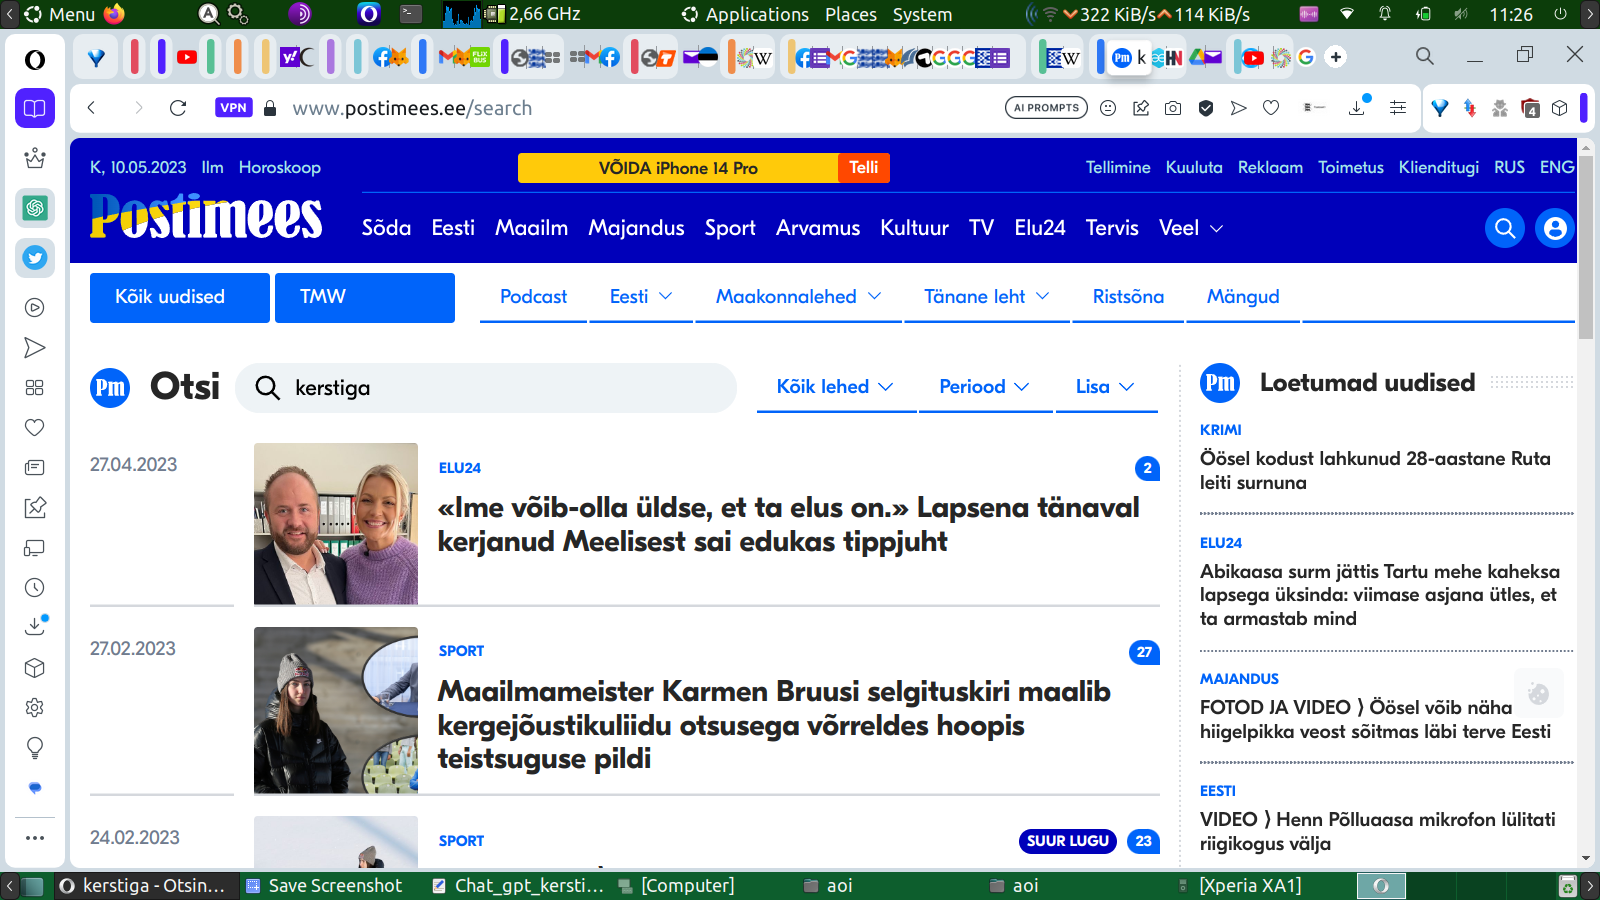Open the Player icon in Opera sidebar
This screenshot has height=900, width=1600.
(35, 308)
